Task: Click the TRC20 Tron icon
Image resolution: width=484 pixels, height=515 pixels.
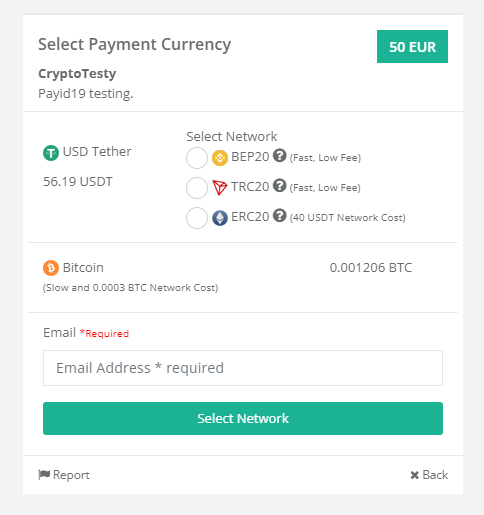Action: point(220,188)
